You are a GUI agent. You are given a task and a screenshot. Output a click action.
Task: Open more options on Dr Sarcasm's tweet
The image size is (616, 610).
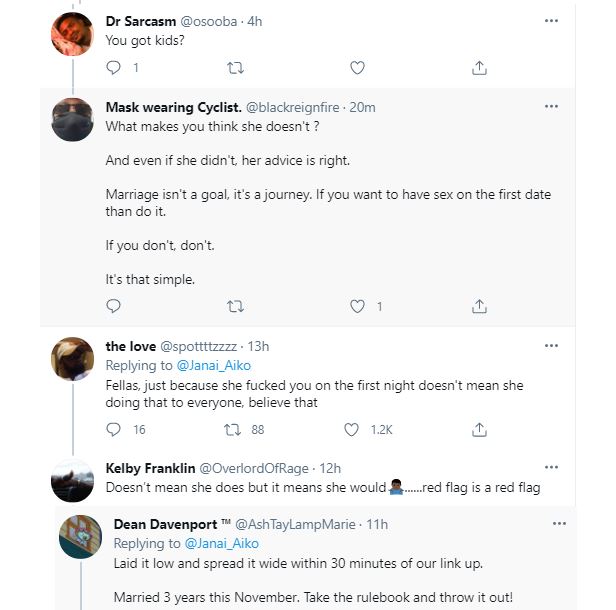[551, 21]
